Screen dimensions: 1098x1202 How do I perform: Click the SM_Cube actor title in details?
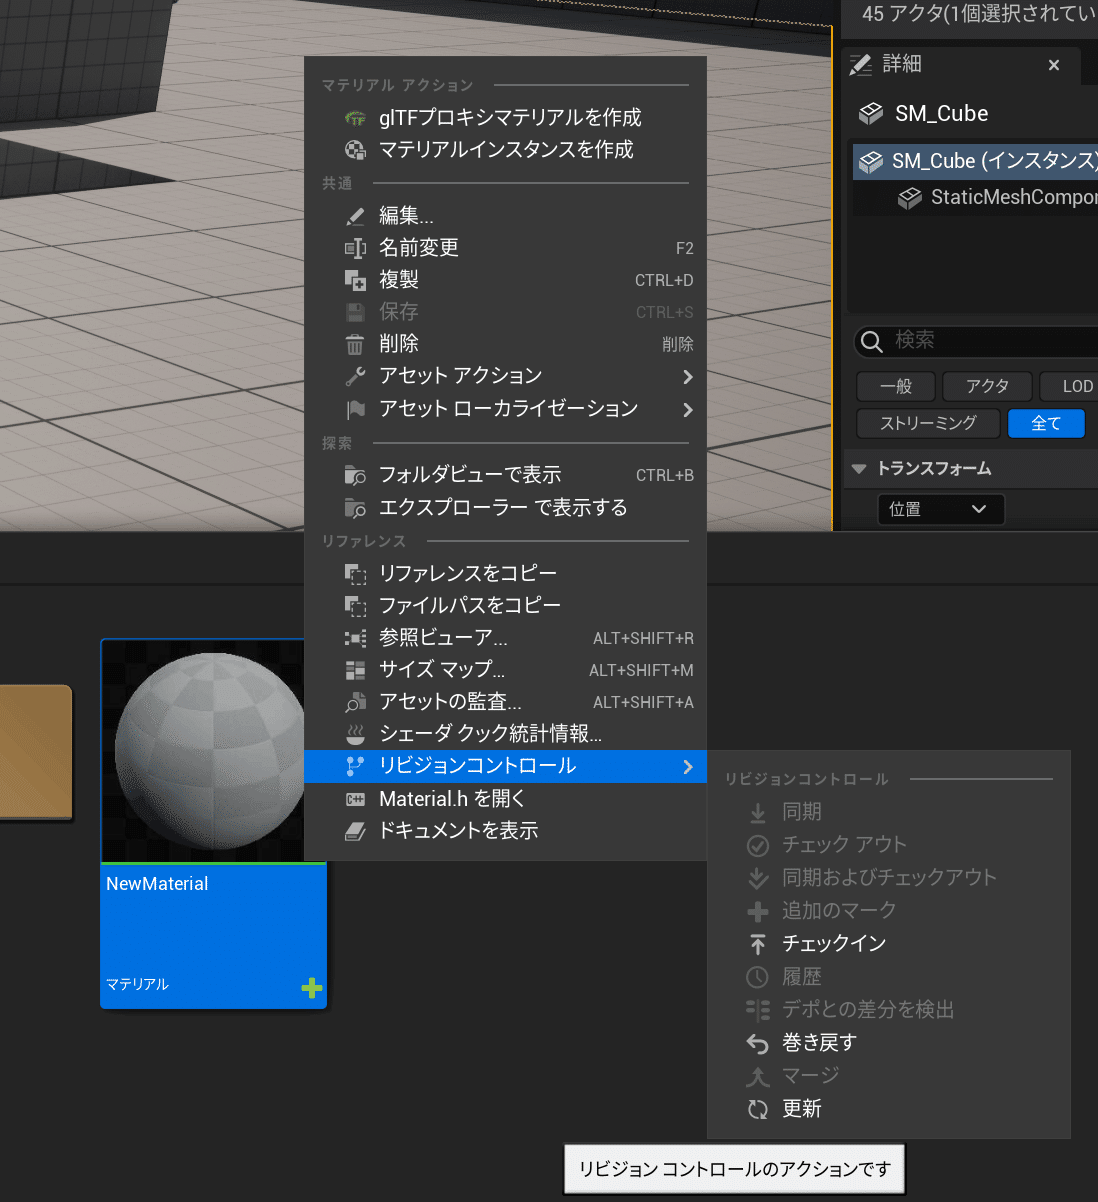941,114
